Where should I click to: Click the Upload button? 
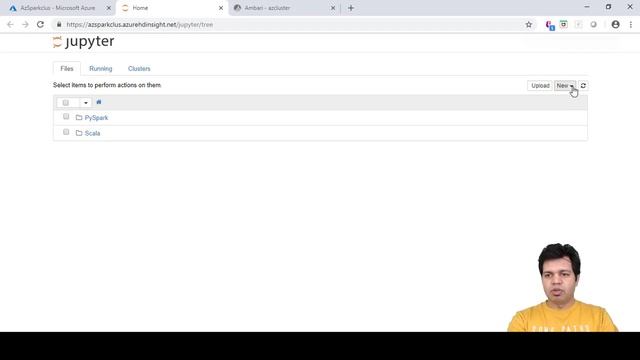click(x=540, y=86)
